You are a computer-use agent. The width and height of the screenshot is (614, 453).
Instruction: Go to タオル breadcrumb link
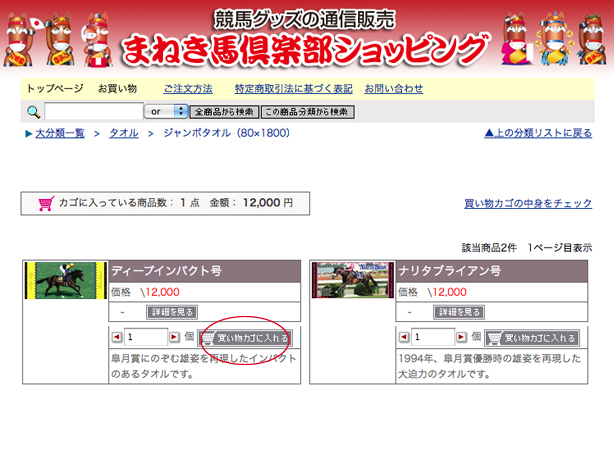click(x=124, y=134)
